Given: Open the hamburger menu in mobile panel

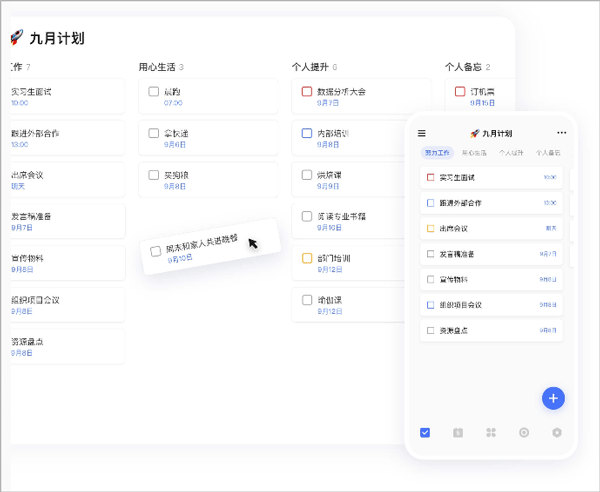Looking at the screenshot, I should [421, 133].
